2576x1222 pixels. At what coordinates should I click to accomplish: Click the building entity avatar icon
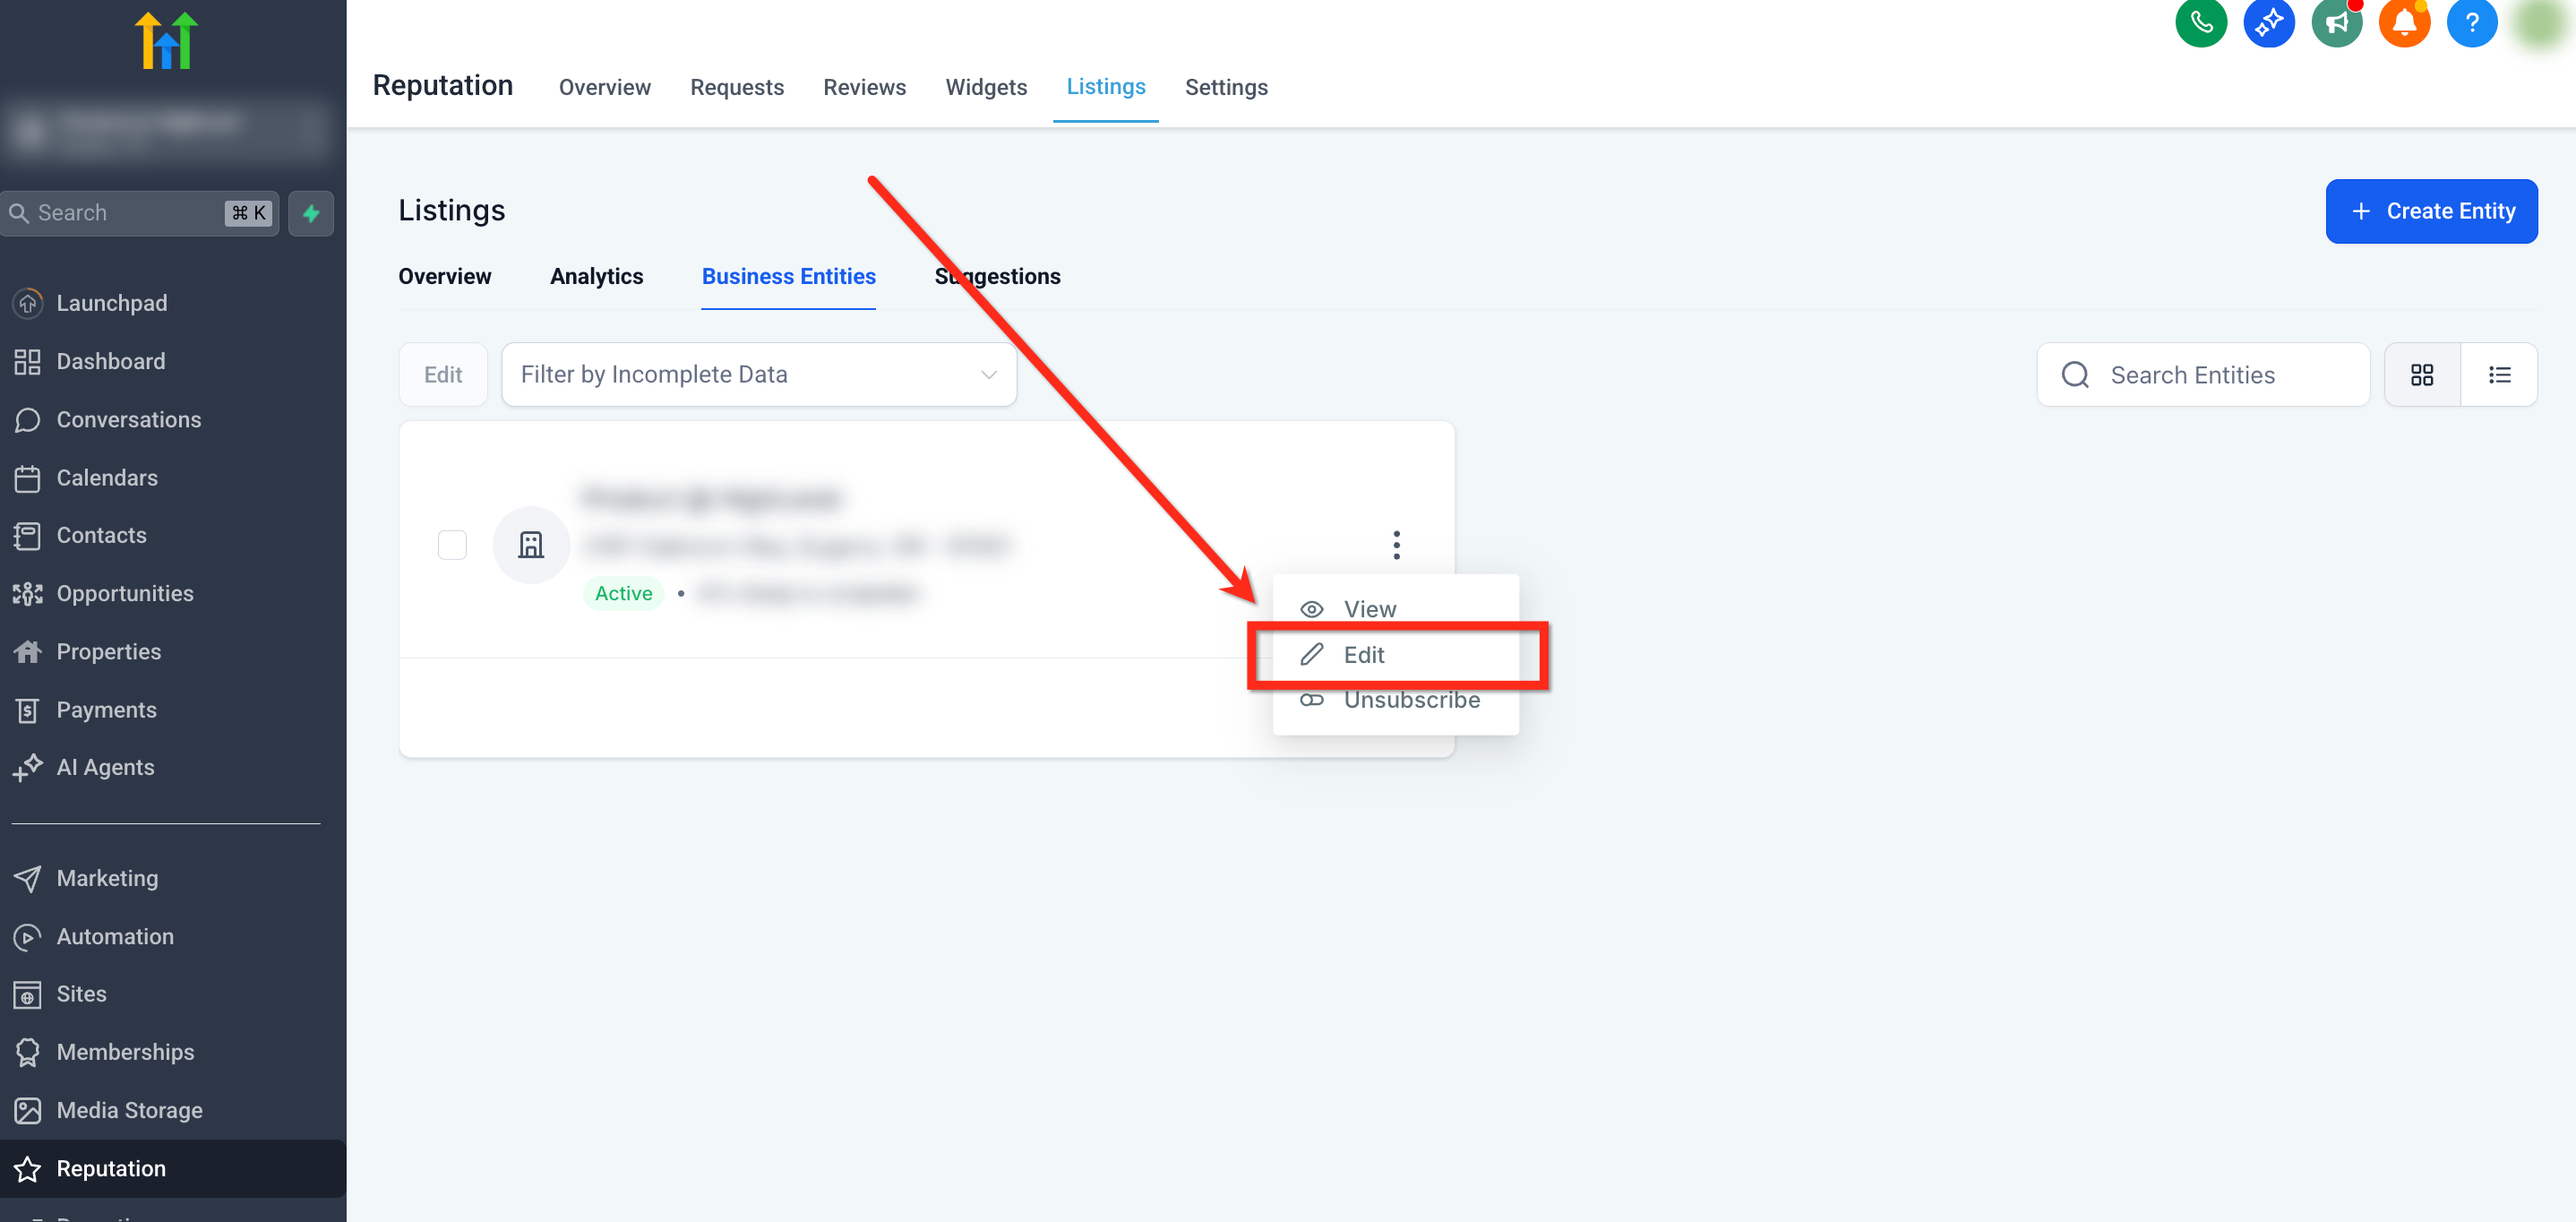(531, 545)
